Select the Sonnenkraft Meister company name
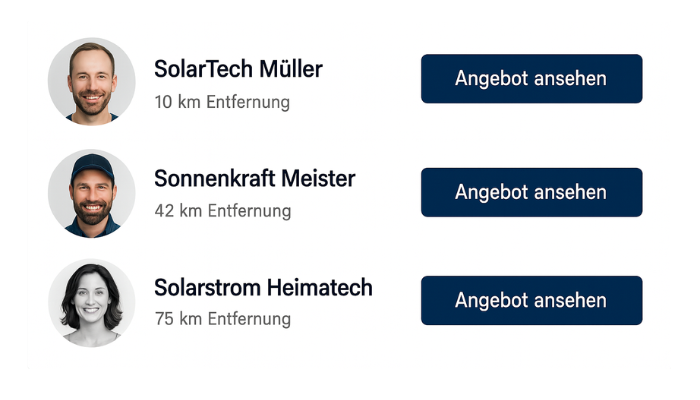Image resolution: width=700 pixels, height=400 pixels. [x=254, y=179]
